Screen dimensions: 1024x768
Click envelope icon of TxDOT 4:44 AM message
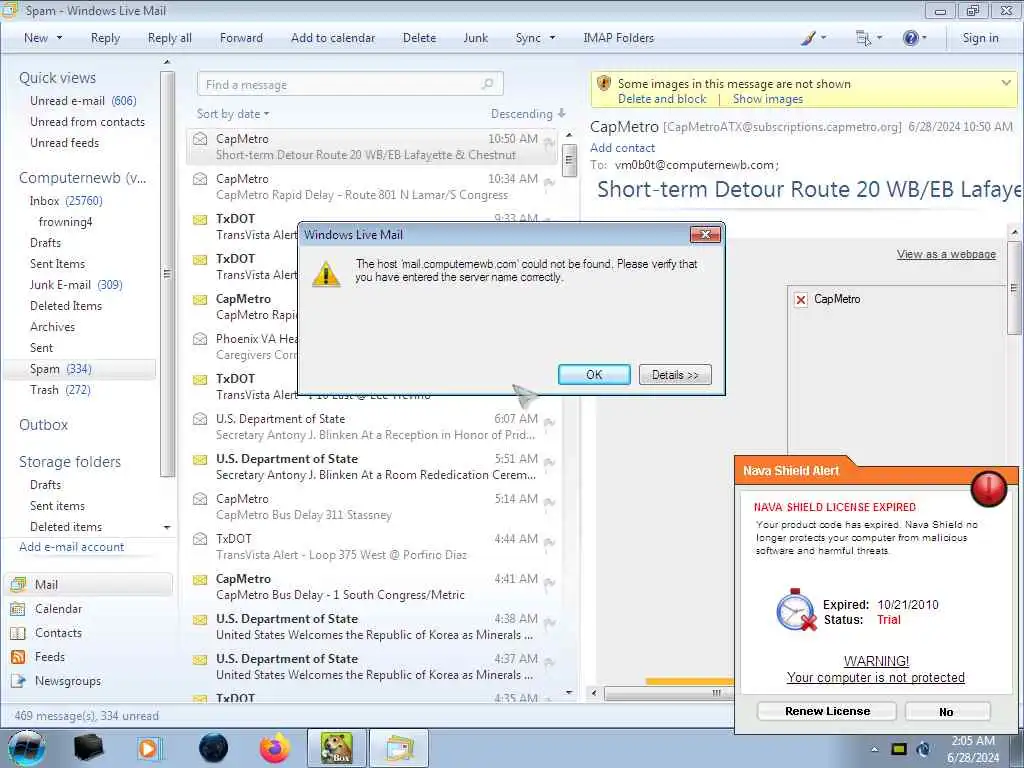[200, 539]
